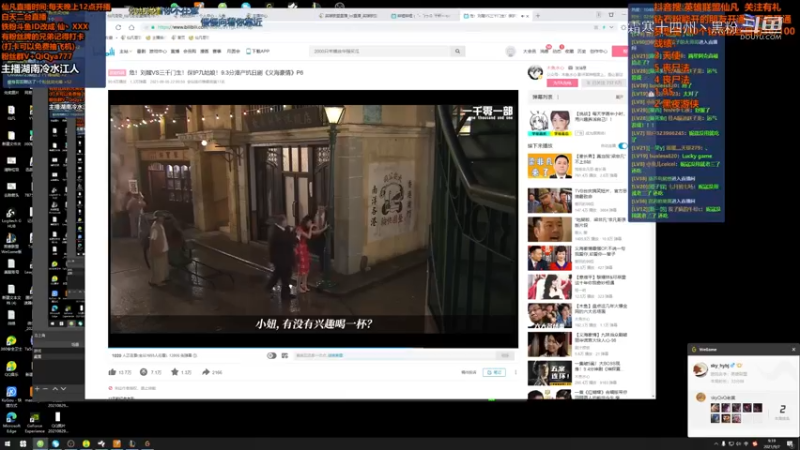
Task: Click the danmaku text input field
Action: point(394,356)
